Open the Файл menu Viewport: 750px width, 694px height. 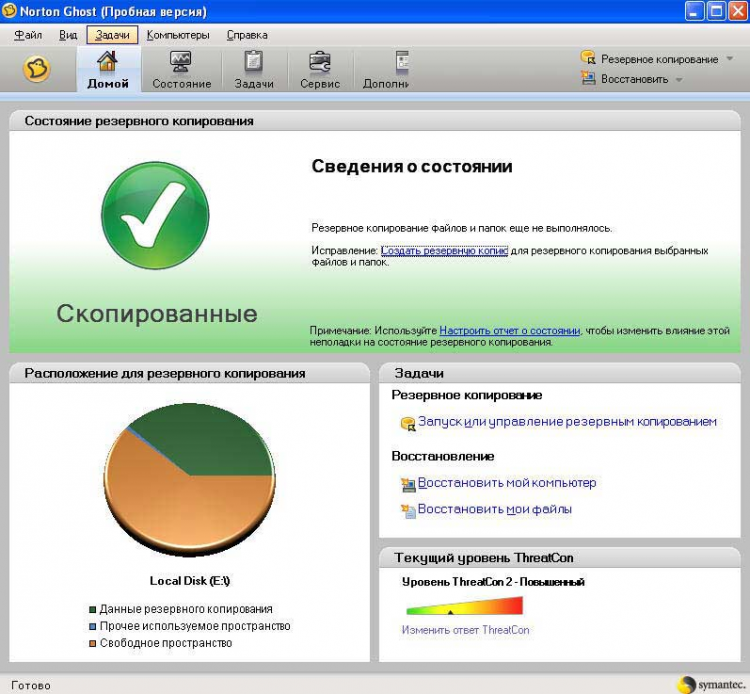point(28,35)
